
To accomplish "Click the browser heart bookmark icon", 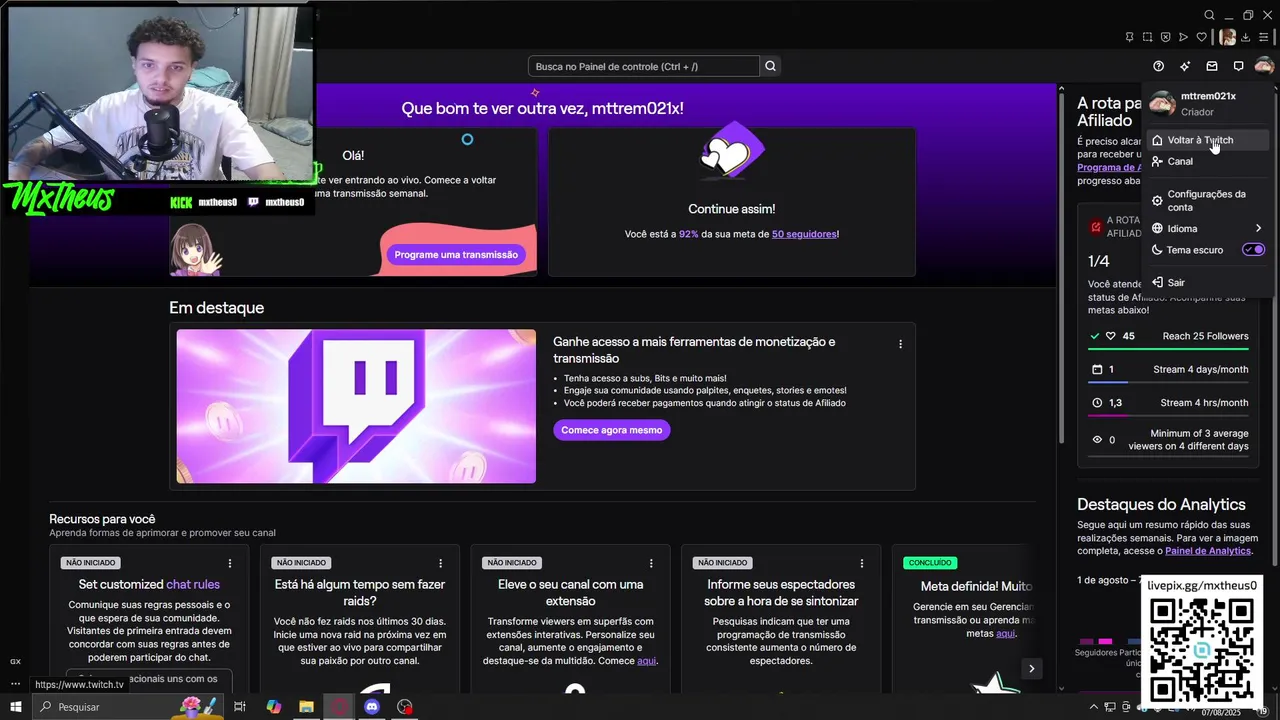I will [1202, 37].
